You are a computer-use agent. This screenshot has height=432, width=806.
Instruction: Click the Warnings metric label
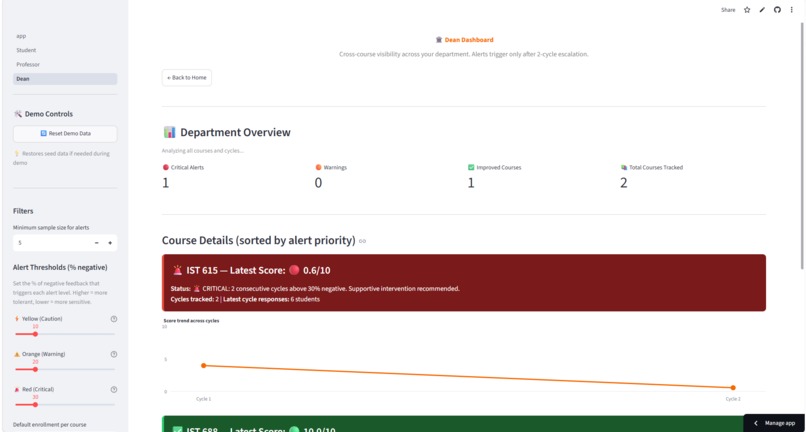click(329, 167)
